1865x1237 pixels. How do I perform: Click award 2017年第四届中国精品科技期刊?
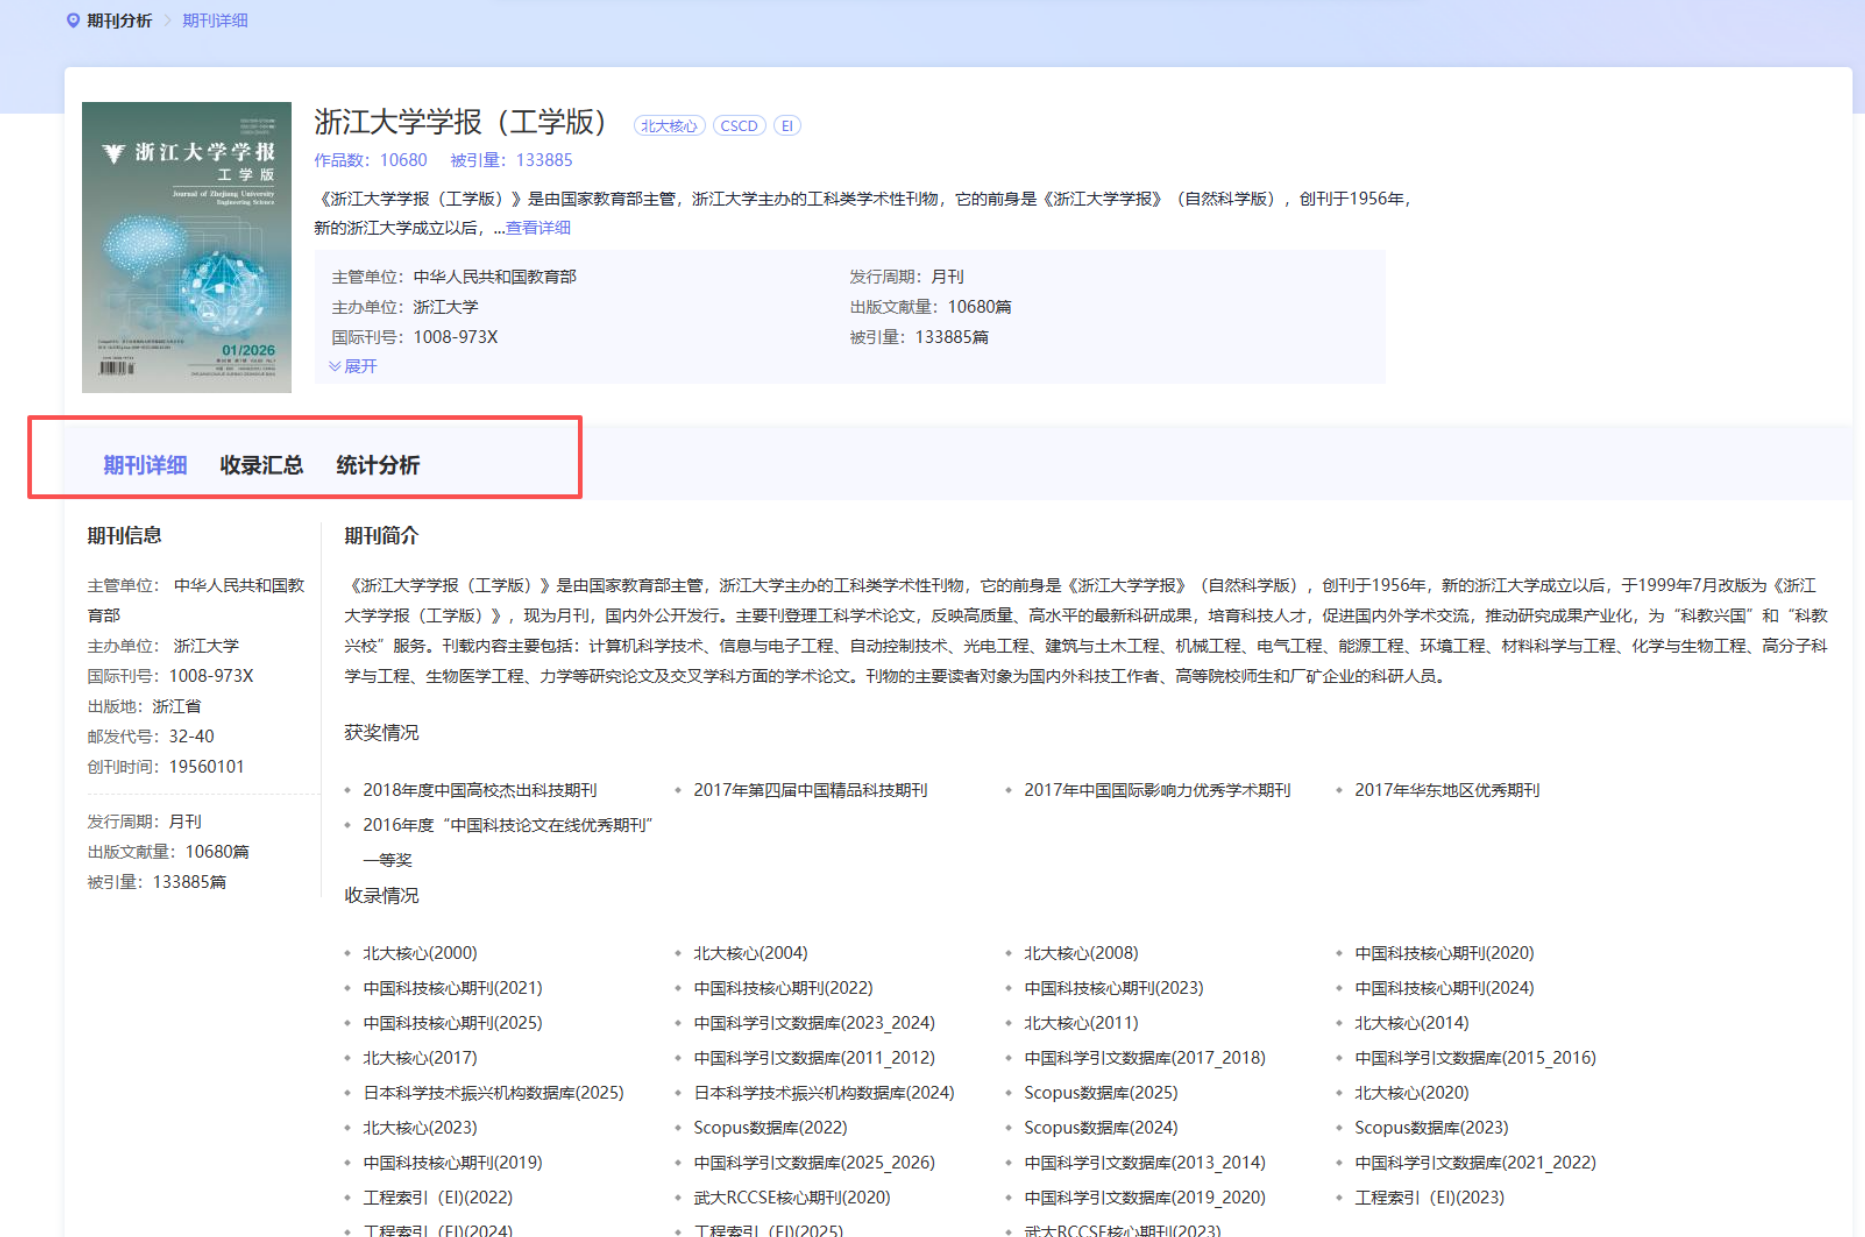click(811, 790)
